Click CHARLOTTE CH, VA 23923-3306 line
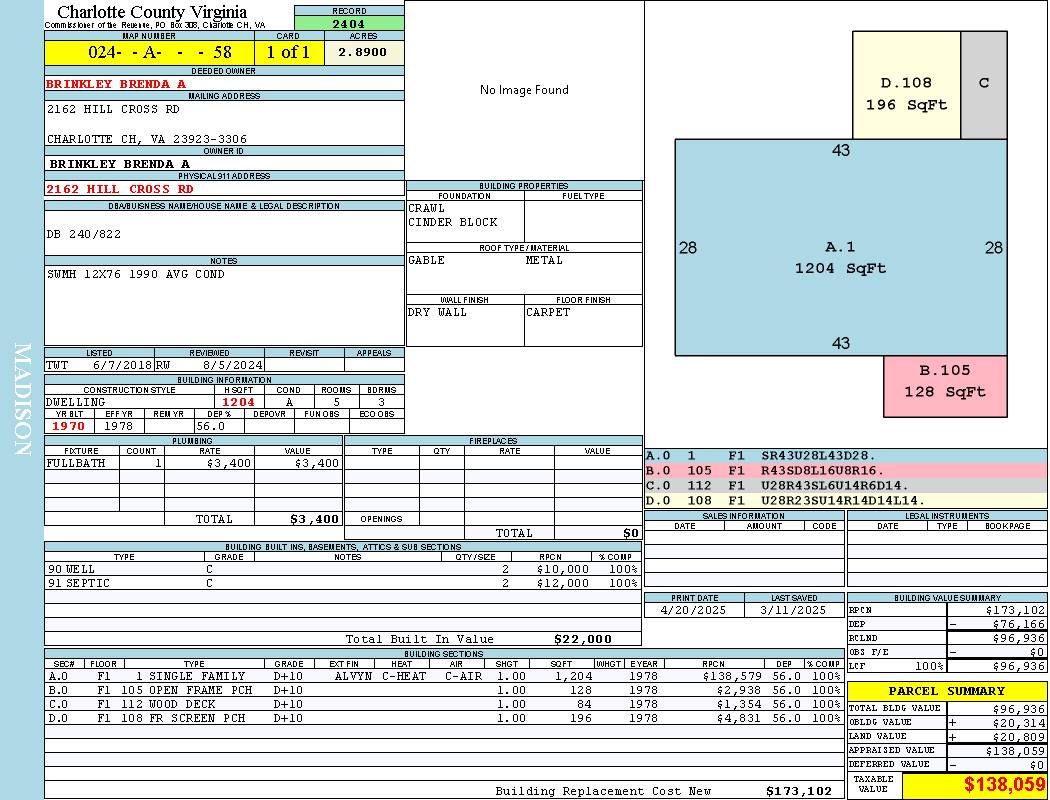1050x800 pixels. coord(147,139)
